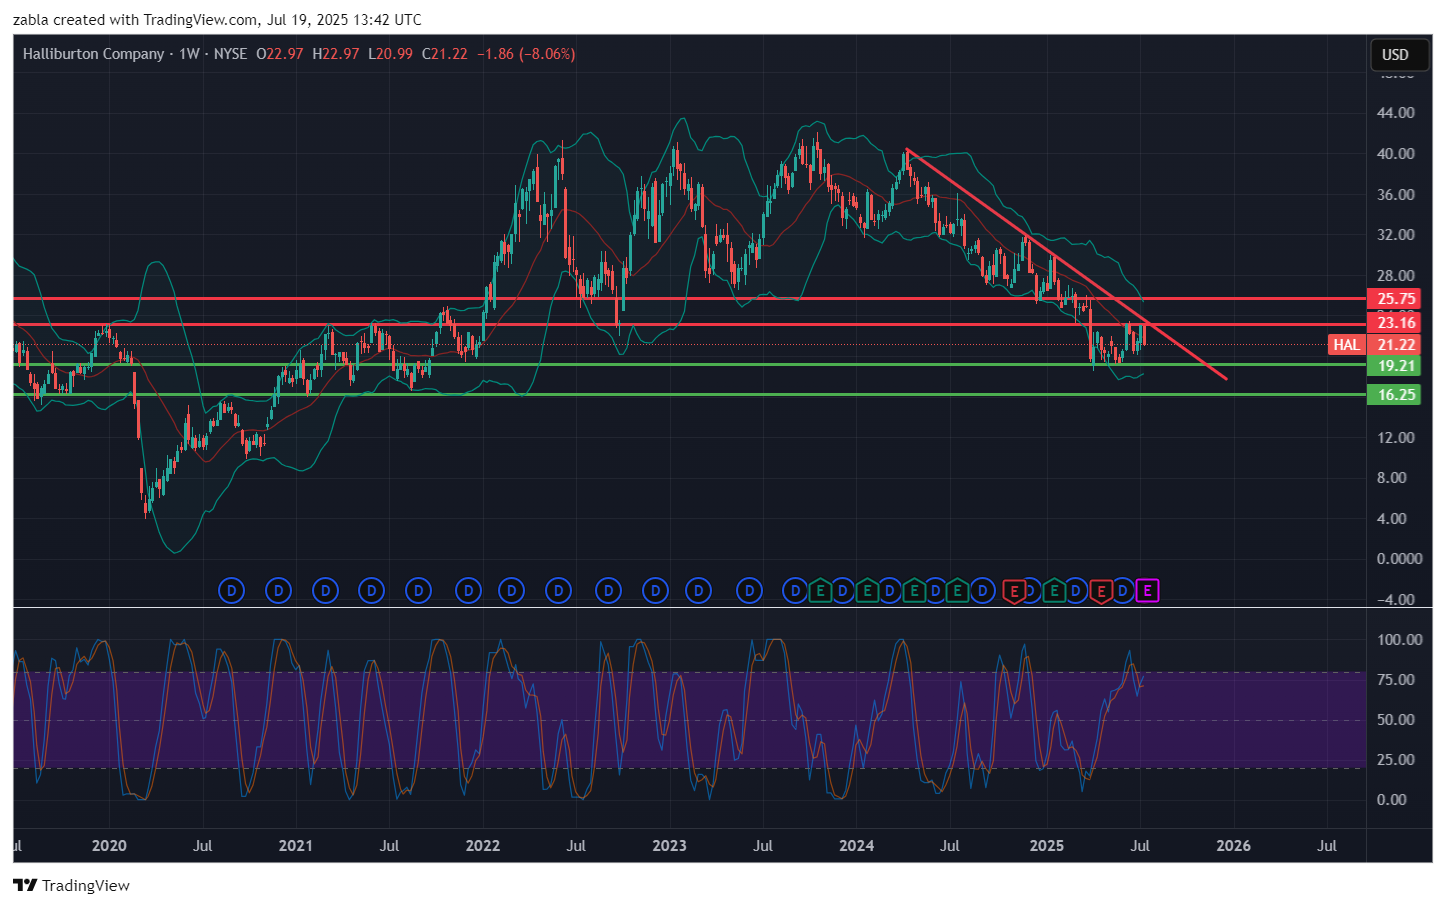Click the 75.00 oscillator axis label
The width and height of the screenshot is (1446, 907).
[1396, 680]
